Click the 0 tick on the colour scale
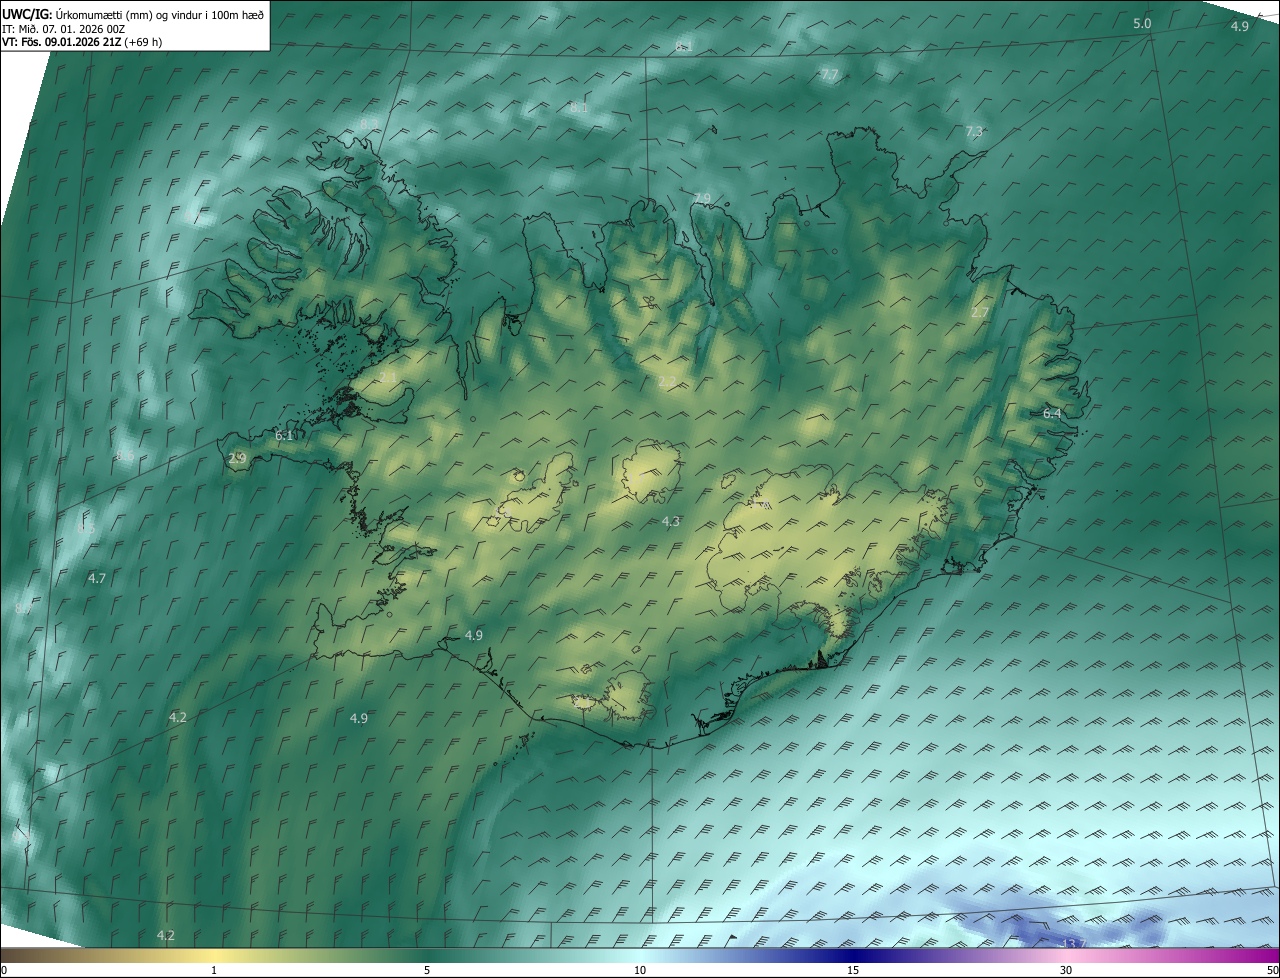The height and width of the screenshot is (978, 1280). pos(4,970)
